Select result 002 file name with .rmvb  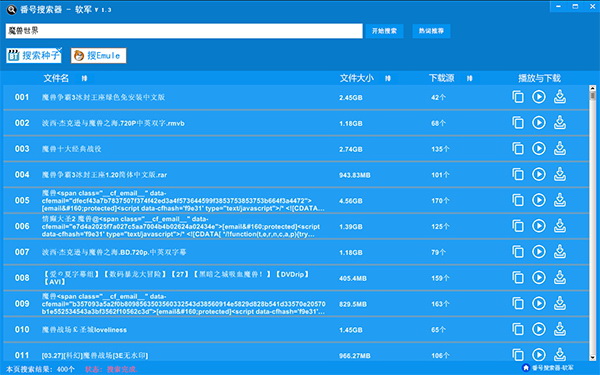113,123
